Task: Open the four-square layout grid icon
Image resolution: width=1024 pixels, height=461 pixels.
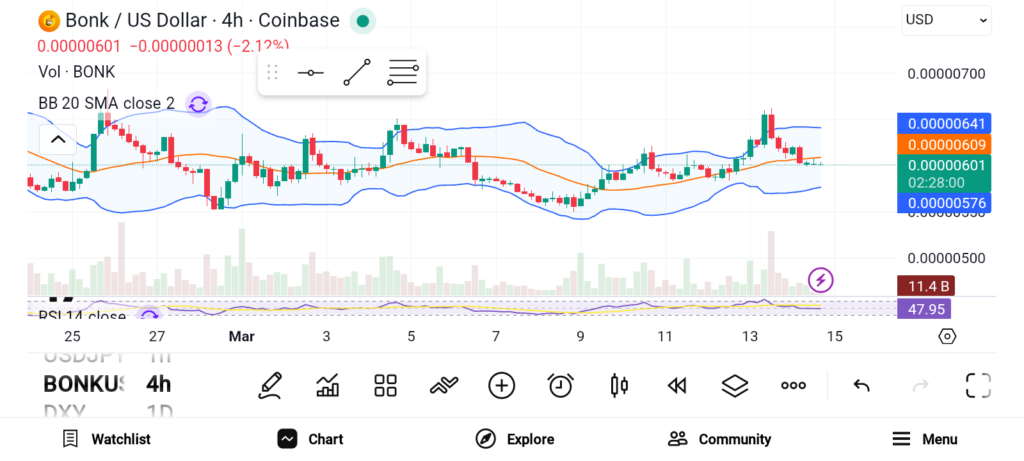Action: click(386, 385)
